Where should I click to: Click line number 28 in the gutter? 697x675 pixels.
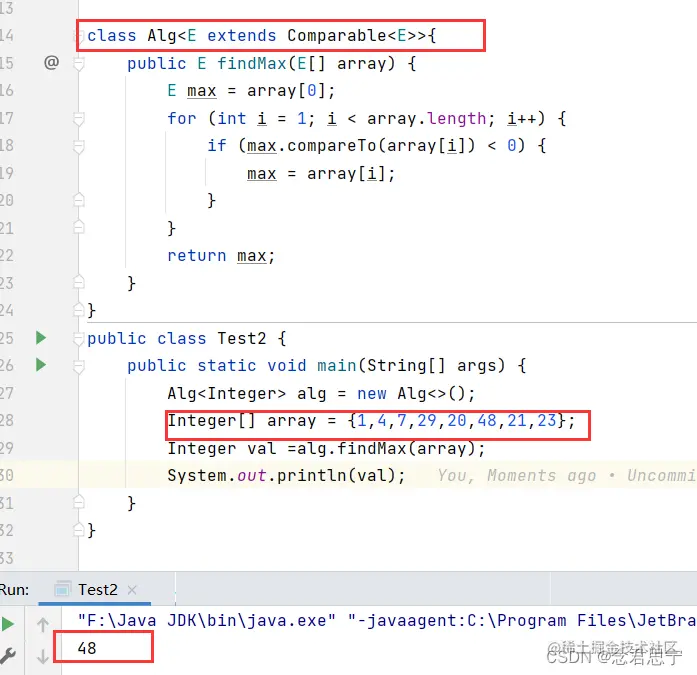tap(7, 420)
